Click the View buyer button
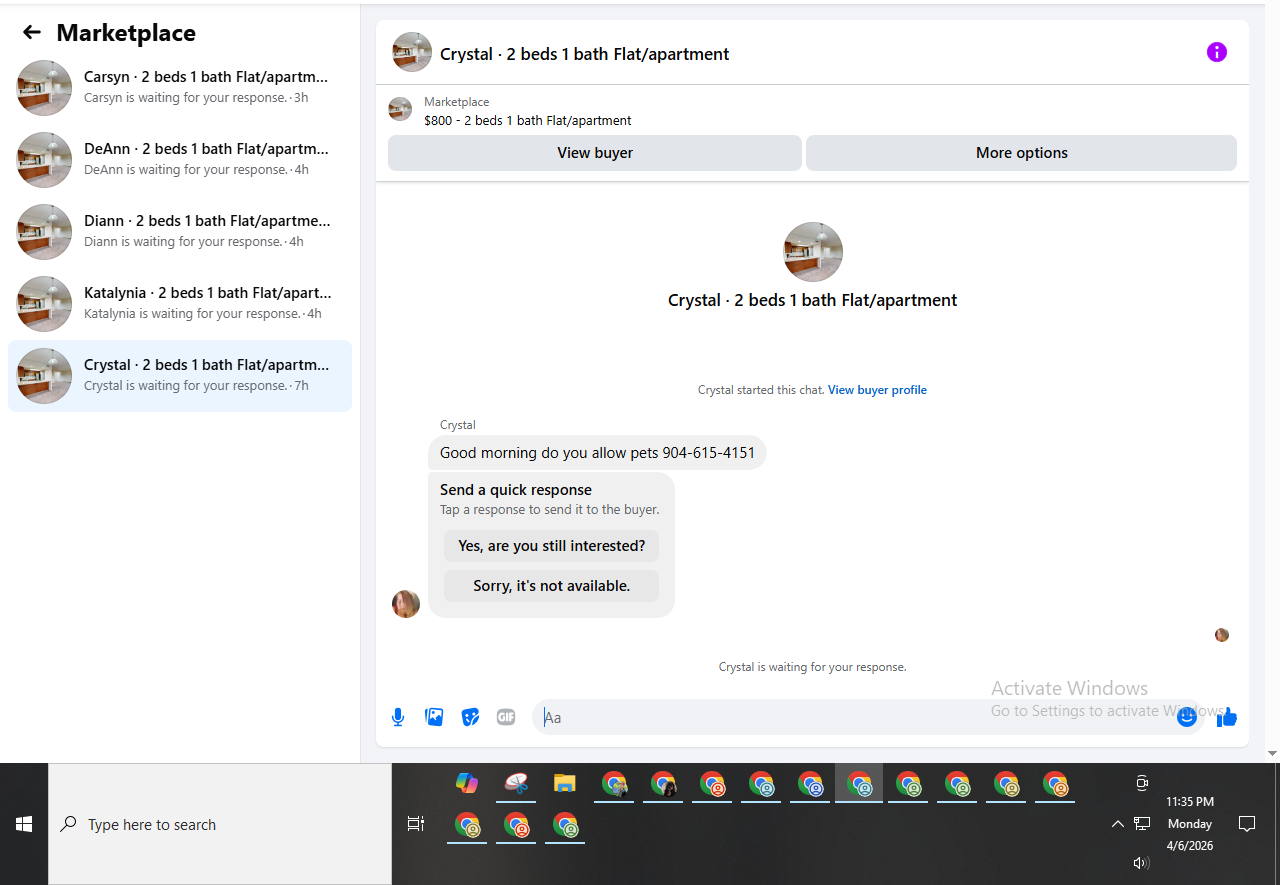This screenshot has width=1280, height=885. click(595, 153)
